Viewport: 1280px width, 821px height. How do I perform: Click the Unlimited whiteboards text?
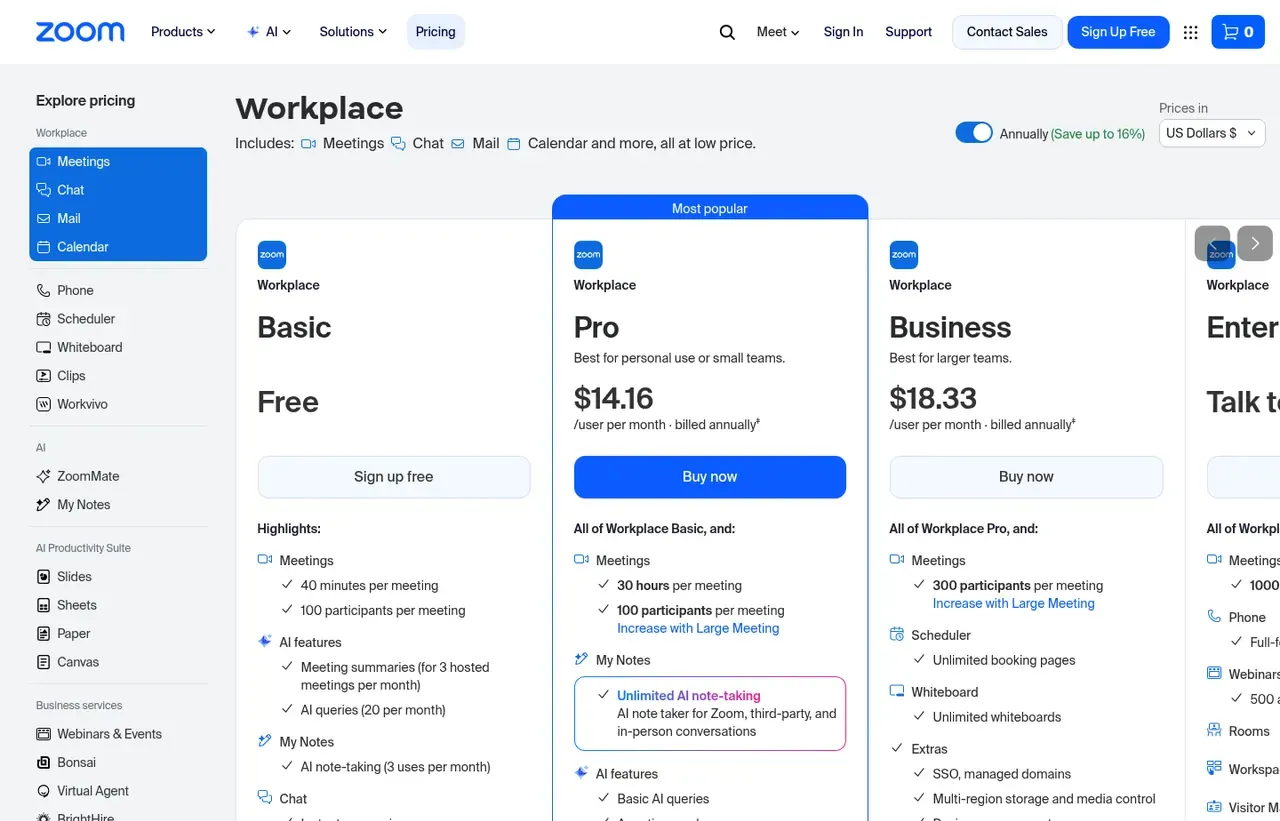[x=997, y=717]
